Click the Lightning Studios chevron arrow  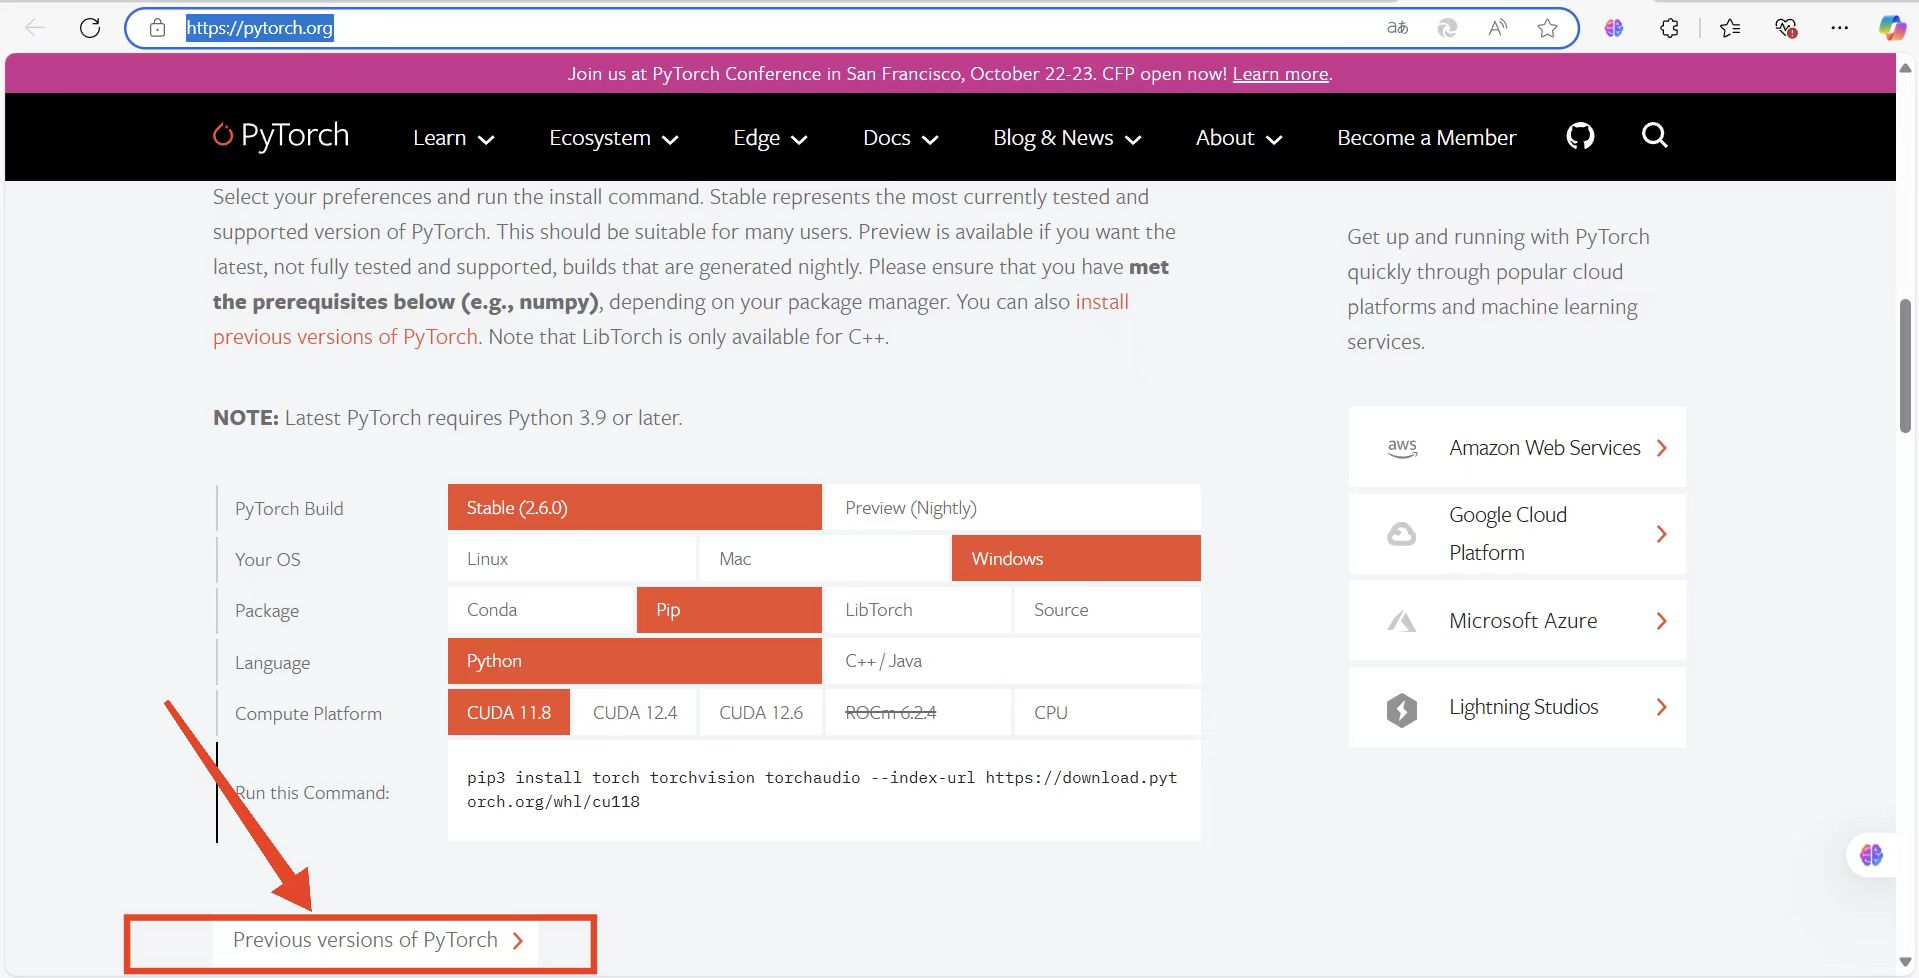(x=1662, y=707)
